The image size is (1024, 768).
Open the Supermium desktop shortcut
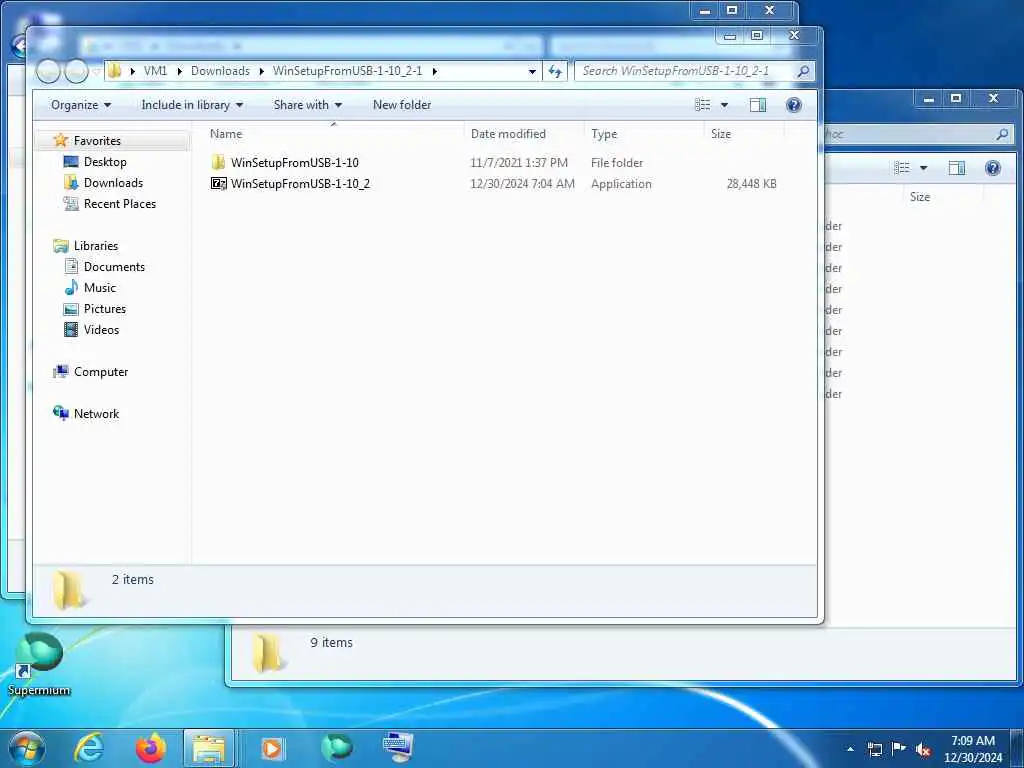coord(39,664)
